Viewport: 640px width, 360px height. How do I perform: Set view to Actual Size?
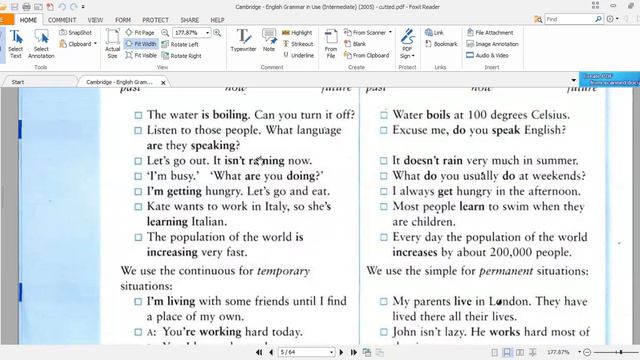112,44
